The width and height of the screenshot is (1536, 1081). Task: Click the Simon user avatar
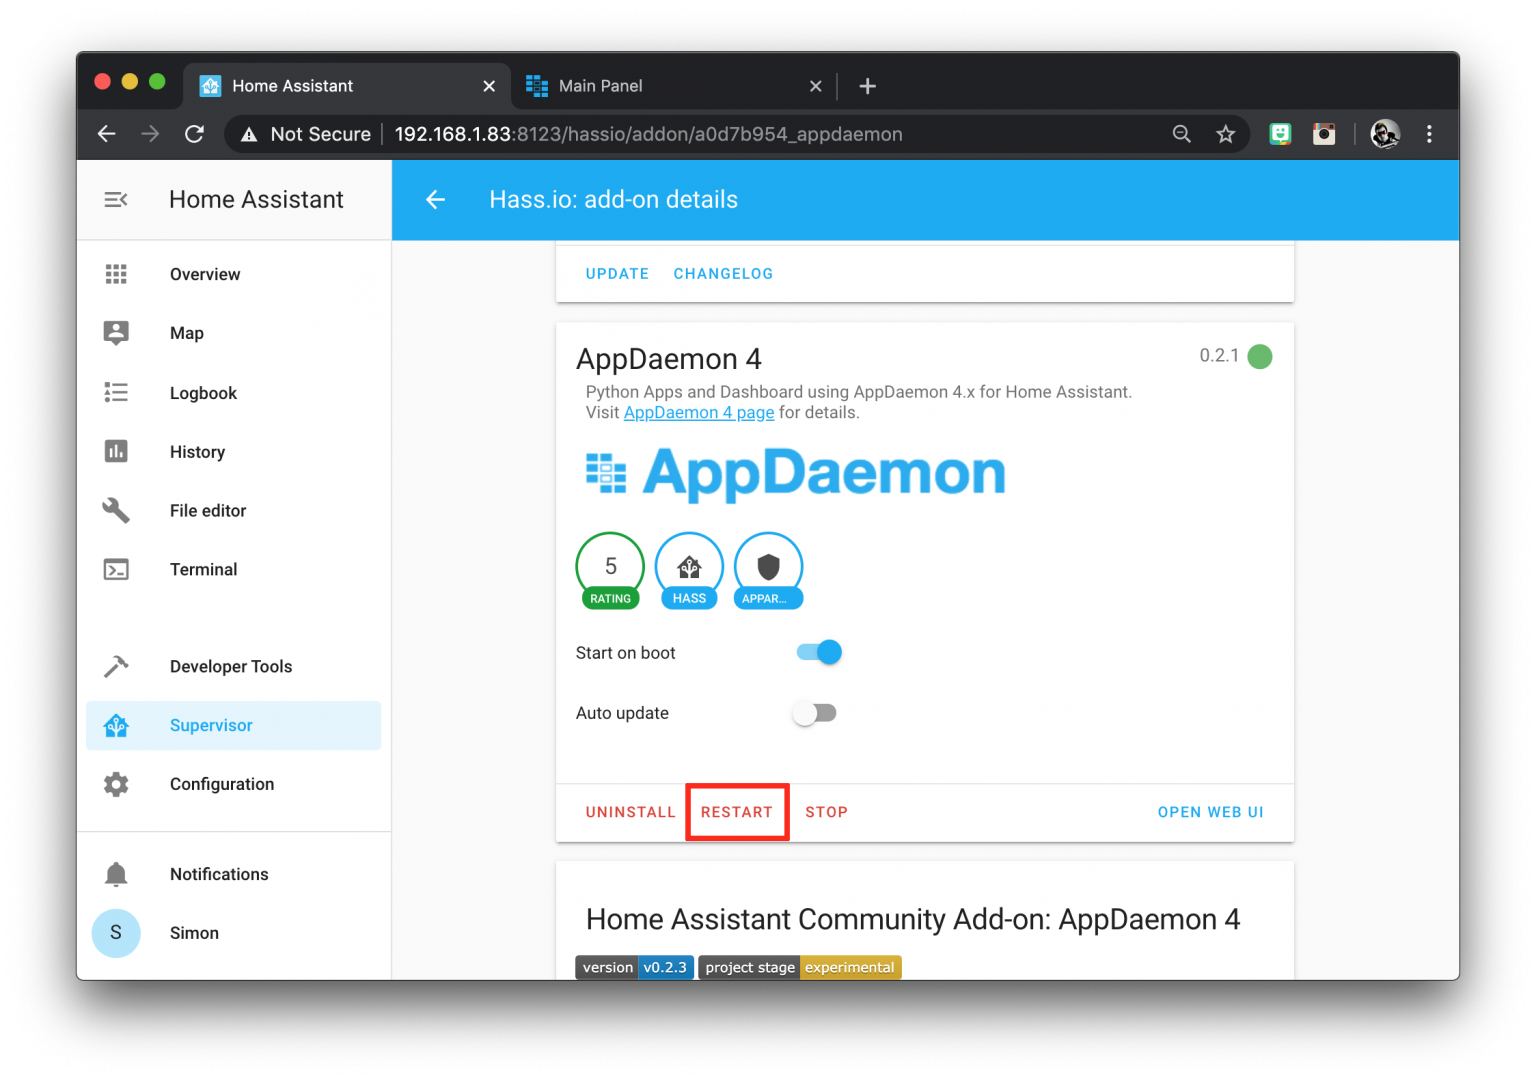tap(116, 933)
